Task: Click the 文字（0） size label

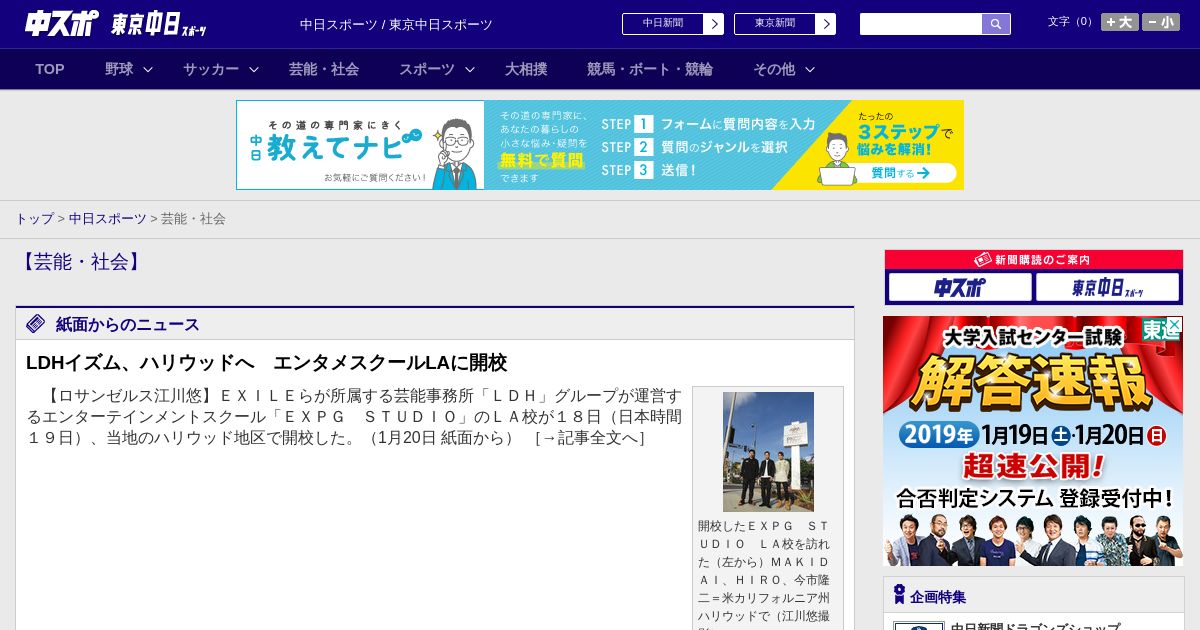Action: tap(1072, 22)
